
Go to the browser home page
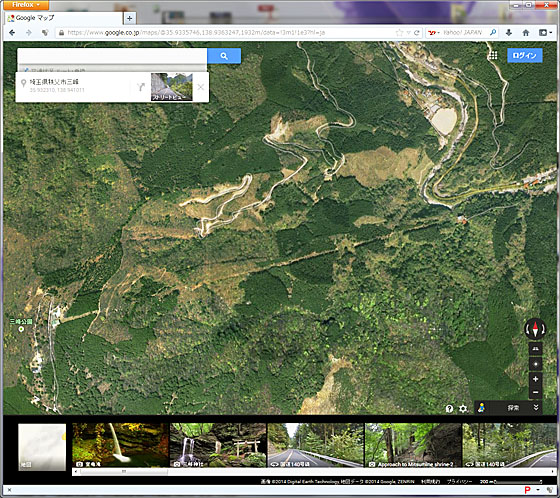point(526,33)
